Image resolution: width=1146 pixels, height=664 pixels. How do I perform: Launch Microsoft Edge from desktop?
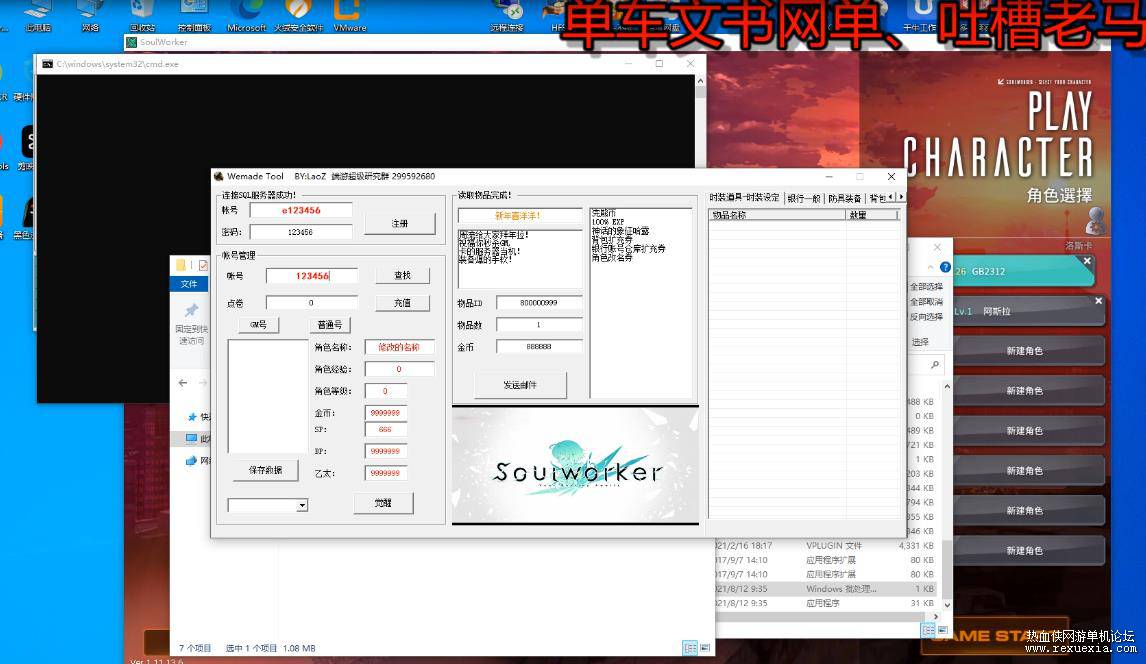pos(246,15)
